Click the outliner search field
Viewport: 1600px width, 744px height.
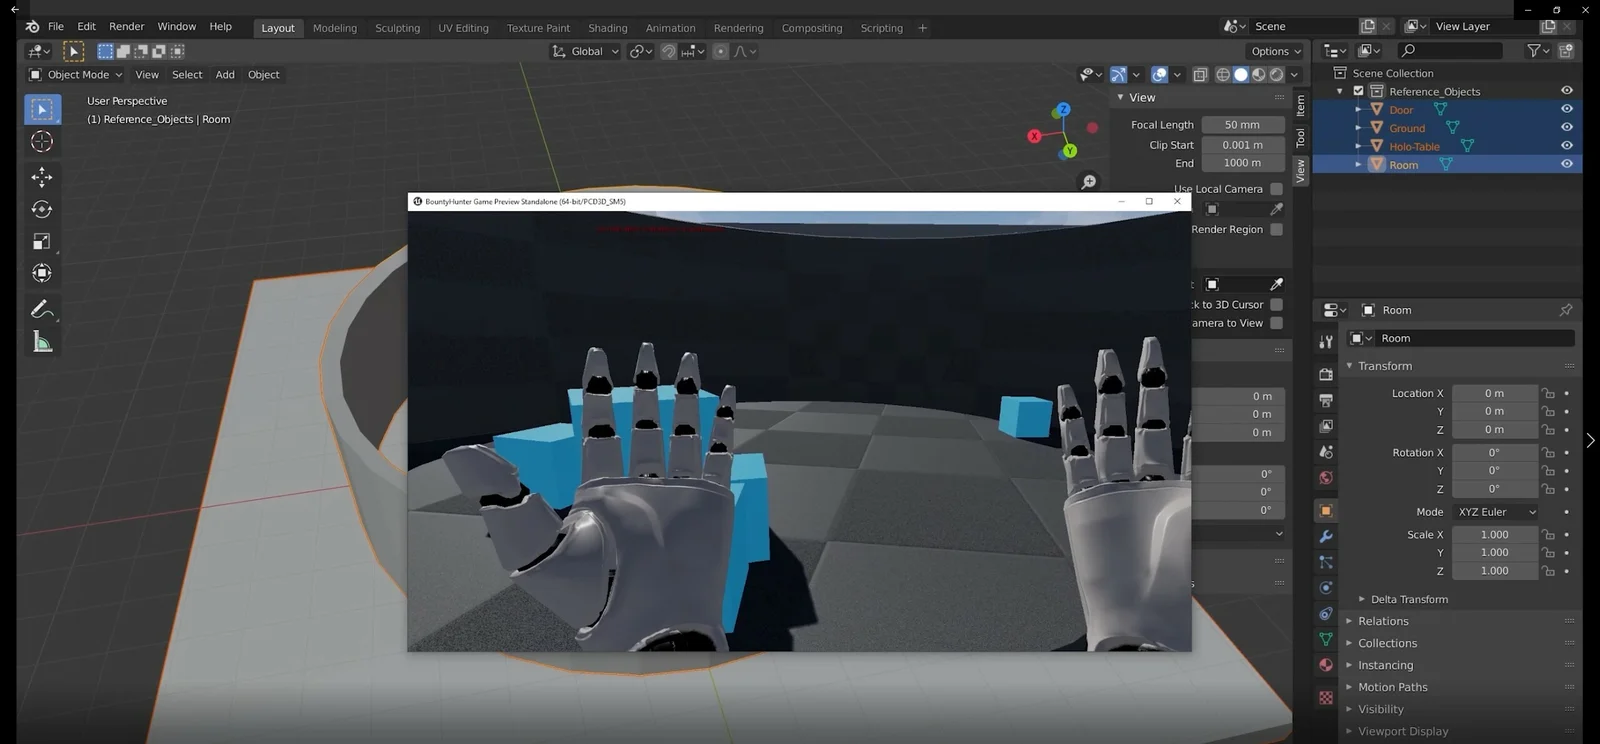click(1450, 51)
